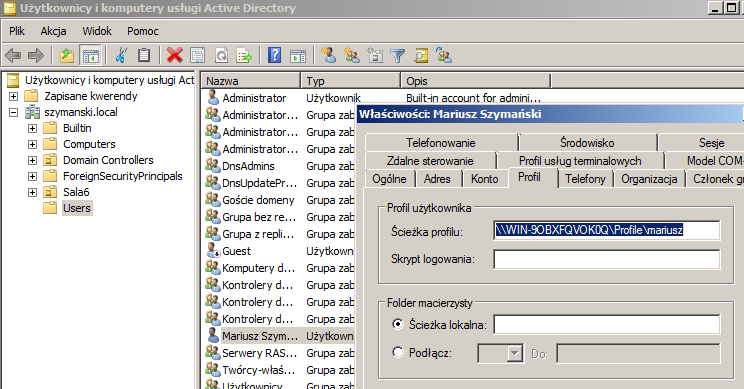Expand the Zapisane kwerendy node
The width and height of the screenshot is (744, 389).
13,96
